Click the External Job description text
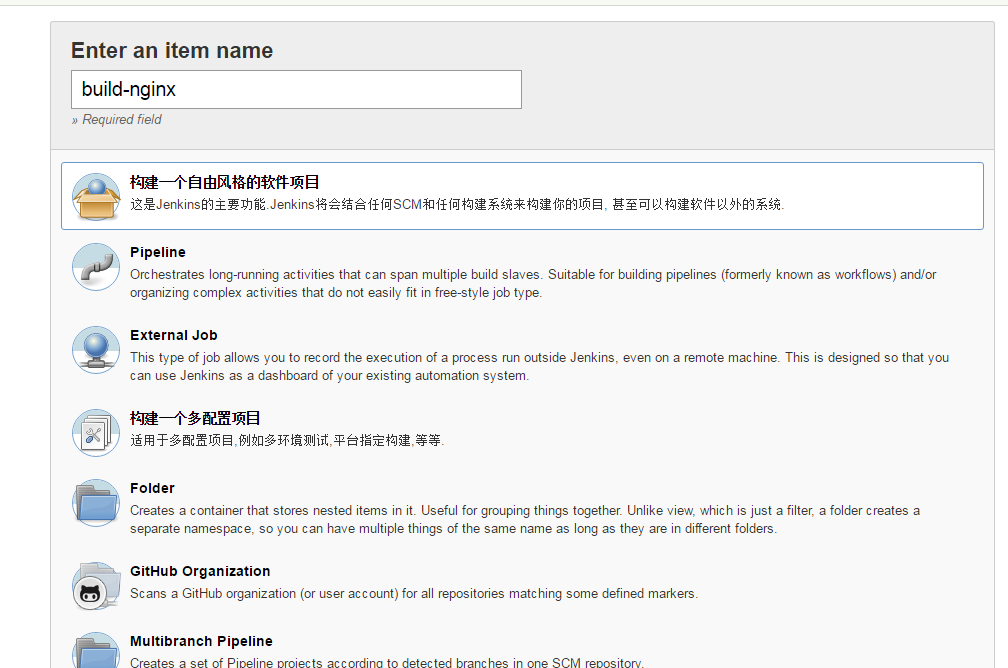The image size is (1008, 668). tap(539, 366)
